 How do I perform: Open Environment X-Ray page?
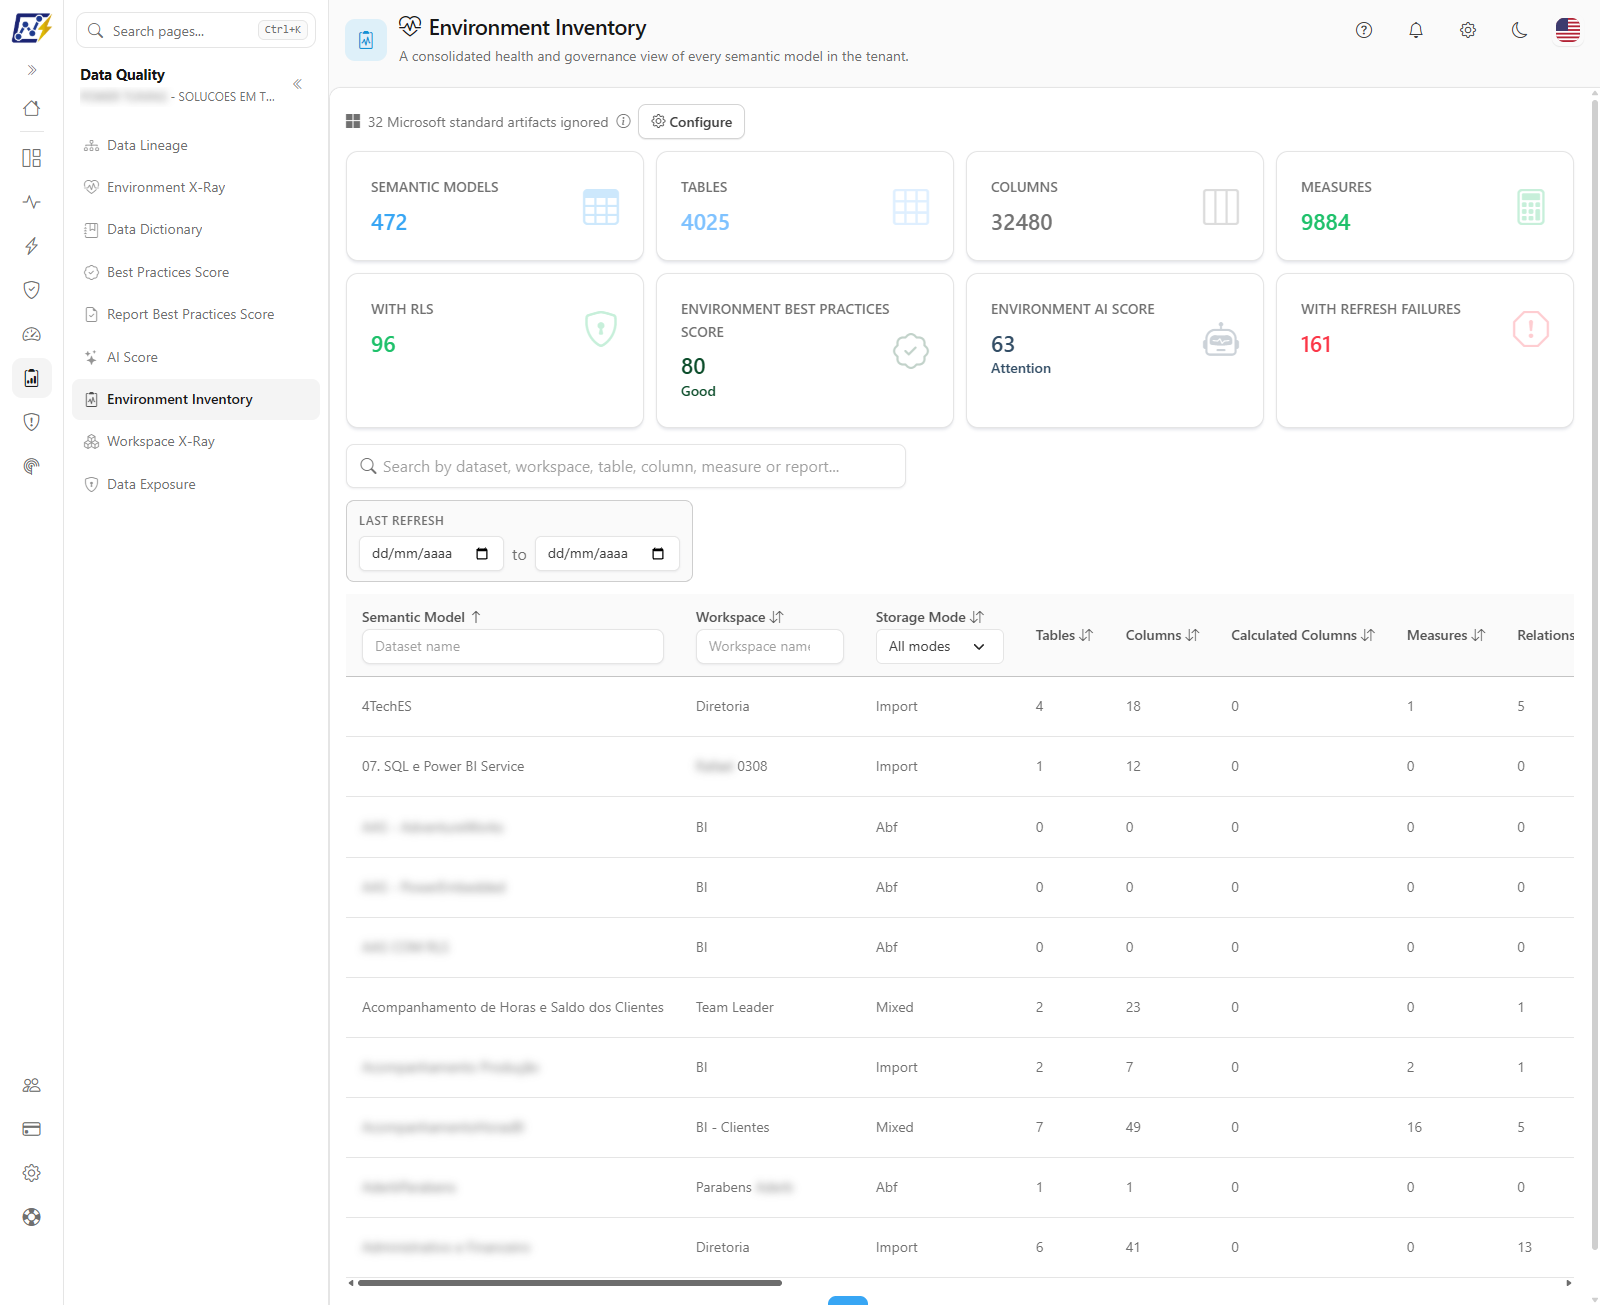[x=196, y=187]
